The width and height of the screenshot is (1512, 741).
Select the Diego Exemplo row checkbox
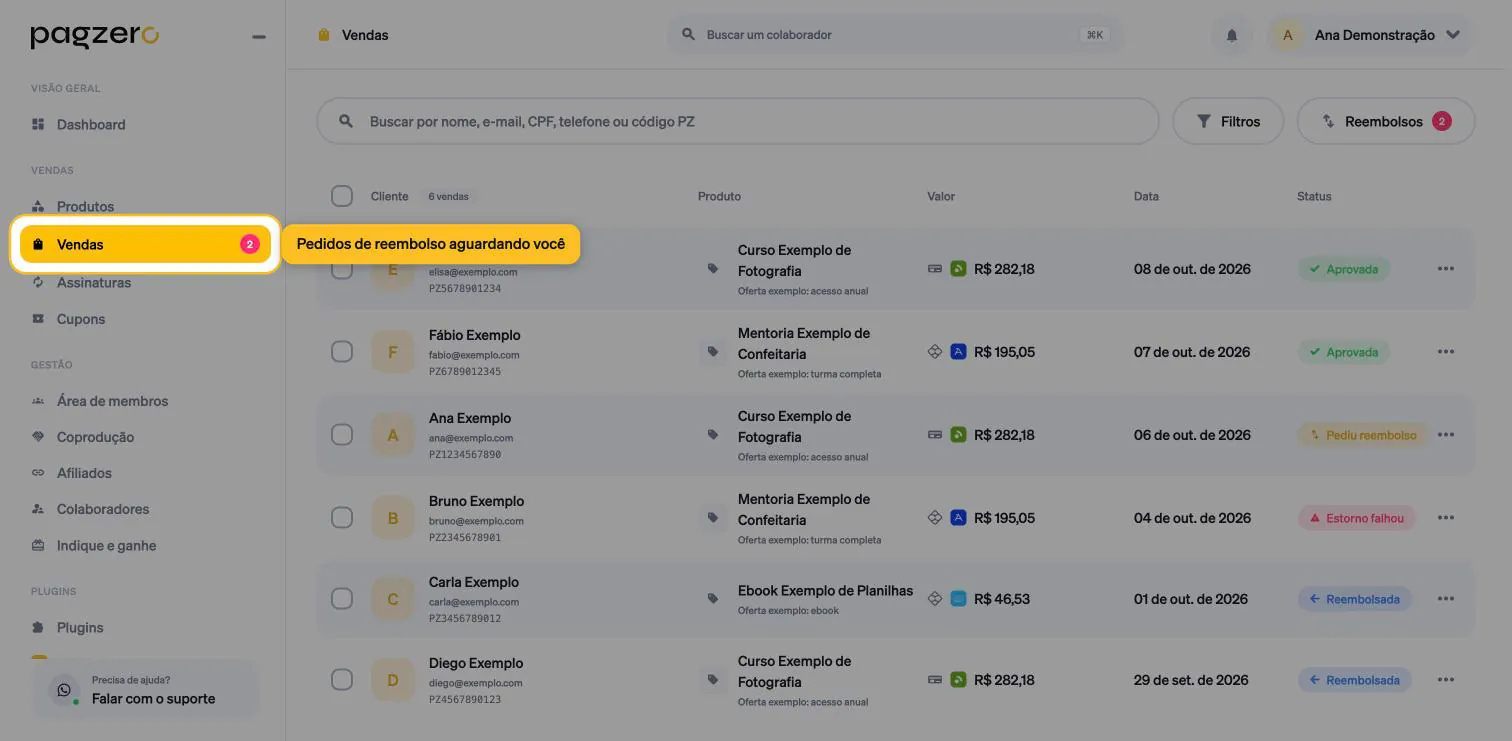tap(342, 680)
